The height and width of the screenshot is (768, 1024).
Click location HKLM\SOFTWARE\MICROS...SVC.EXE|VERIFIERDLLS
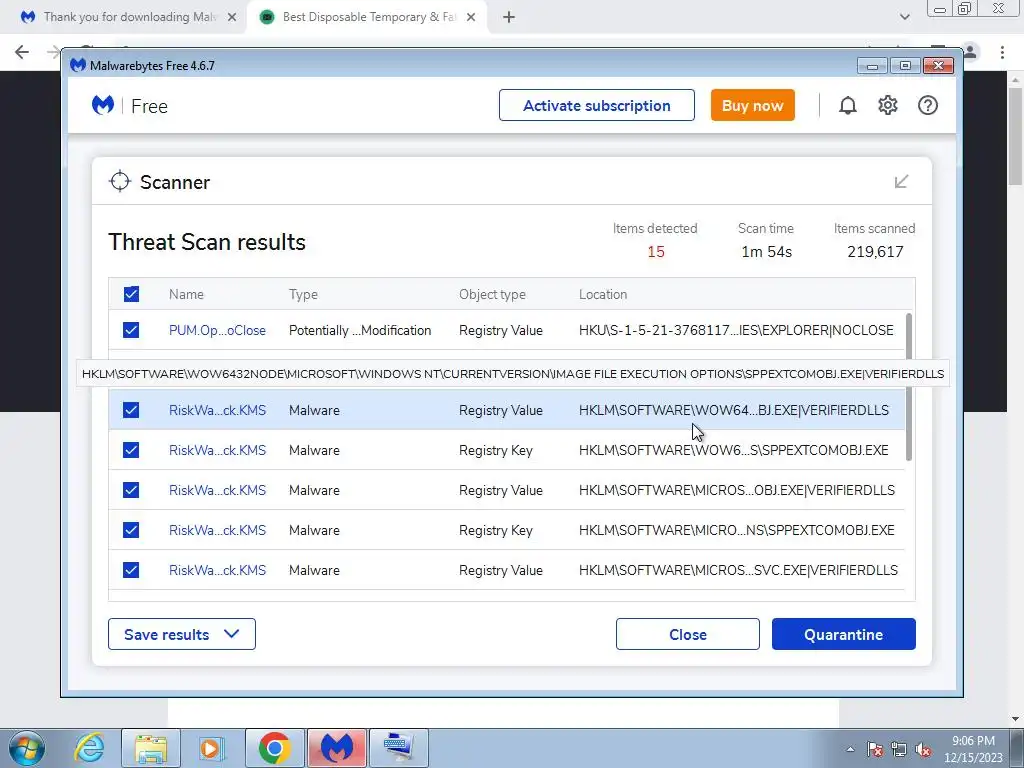738,570
